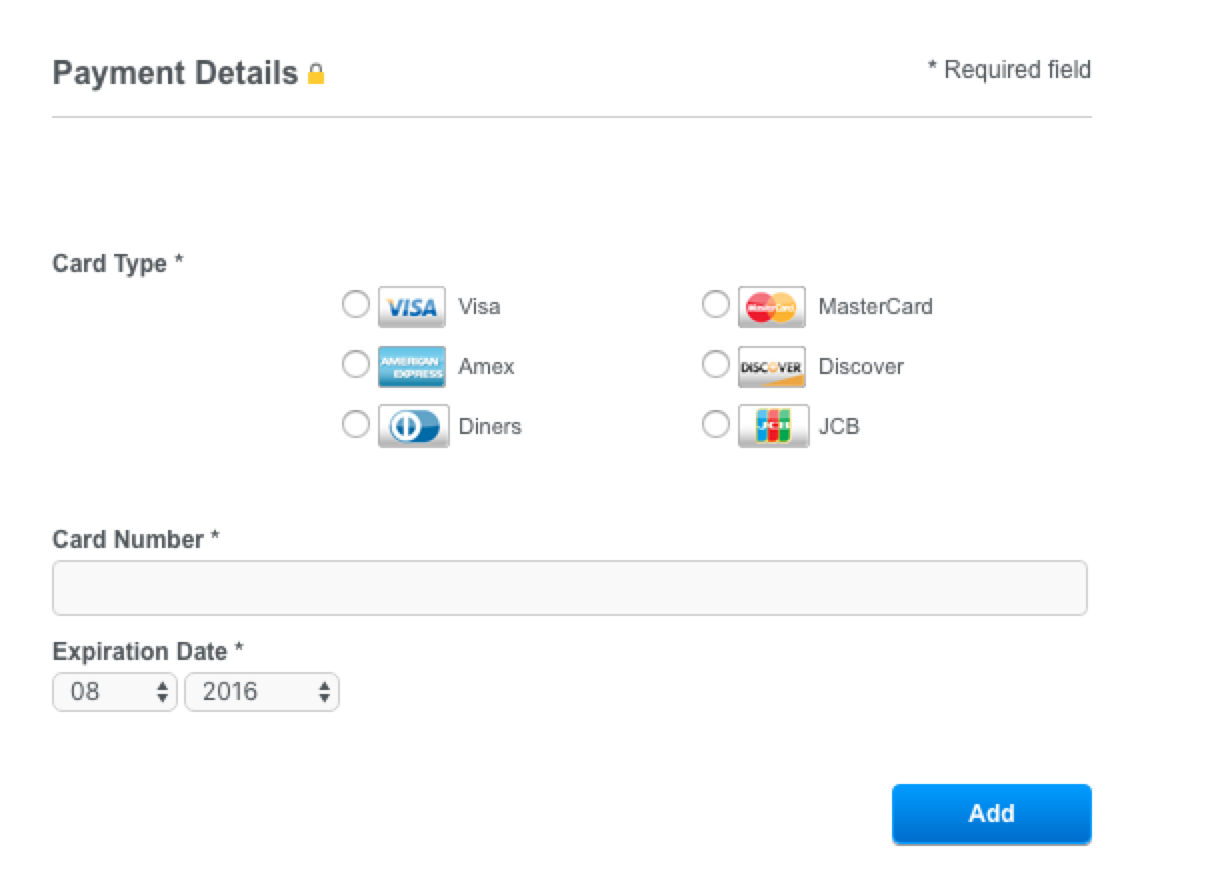Image resolution: width=1208 pixels, height=890 pixels.
Task: Click the MasterCard logo icon
Action: tap(772, 307)
